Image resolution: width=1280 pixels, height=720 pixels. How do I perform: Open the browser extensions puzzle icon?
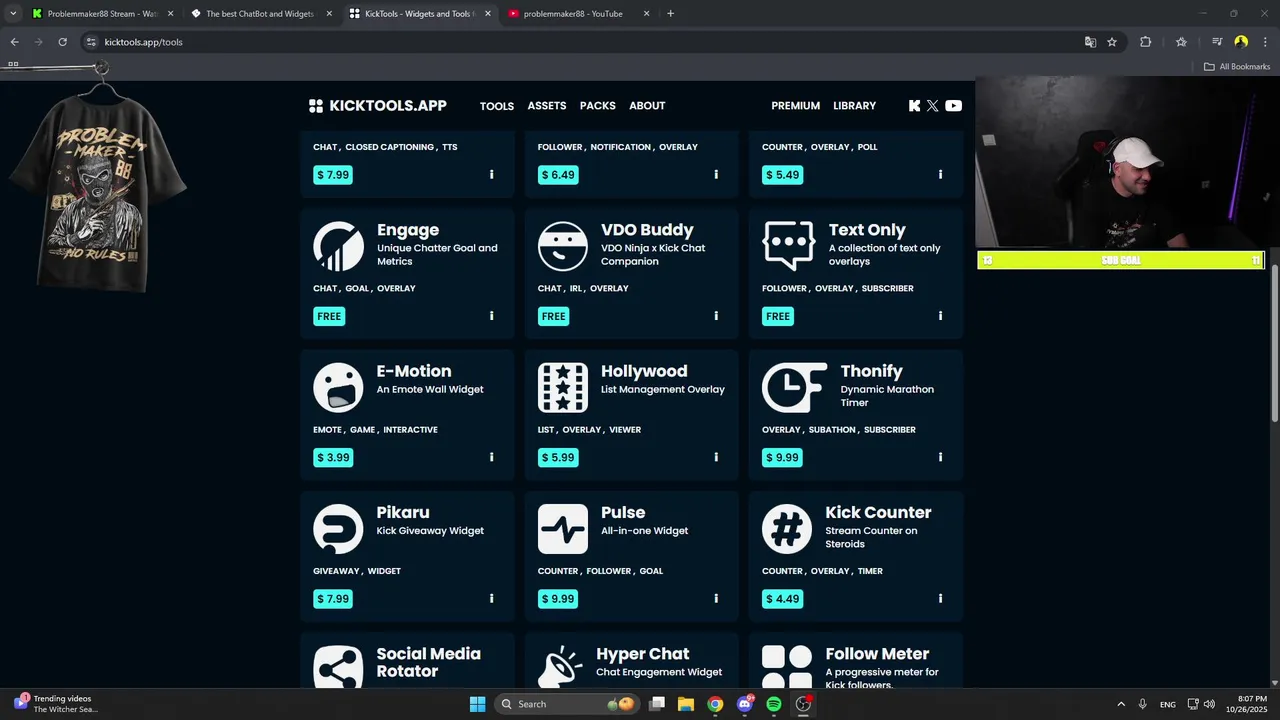click(x=1146, y=42)
